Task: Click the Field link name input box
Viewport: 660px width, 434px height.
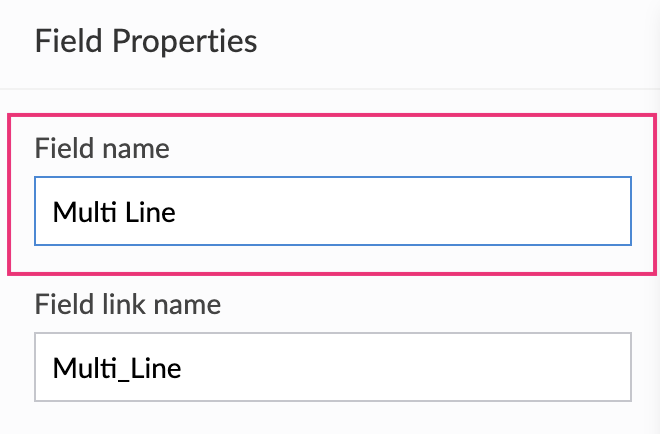Action: point(332,367)
